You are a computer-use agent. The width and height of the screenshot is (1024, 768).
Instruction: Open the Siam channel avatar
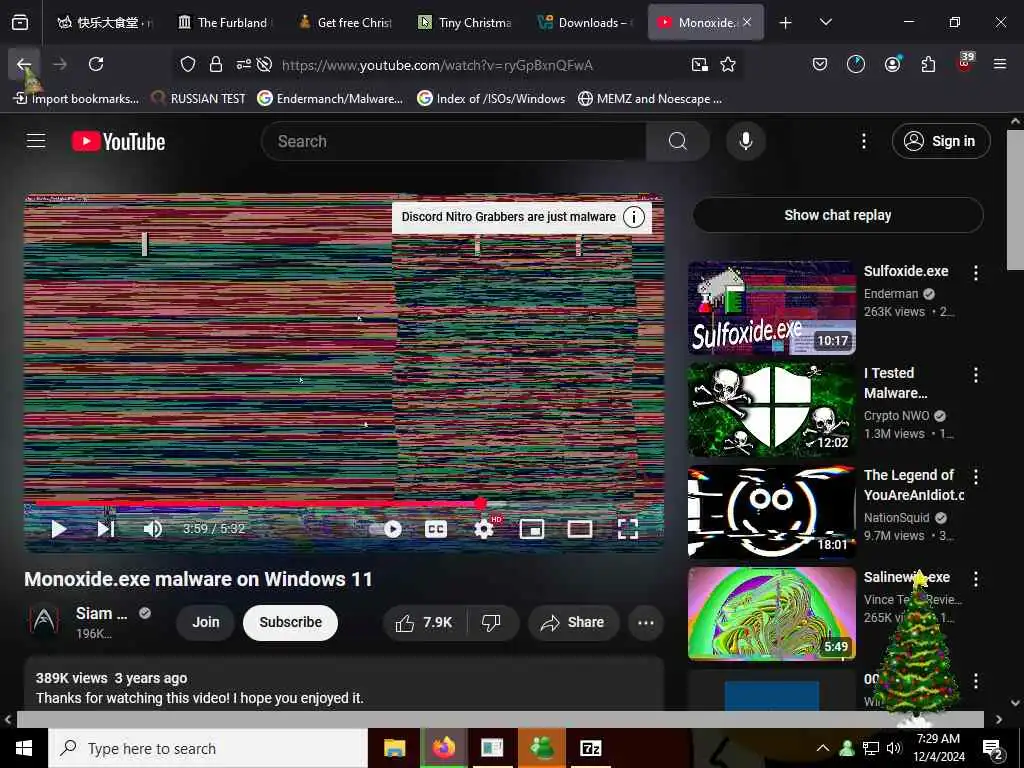pos(44,622)
